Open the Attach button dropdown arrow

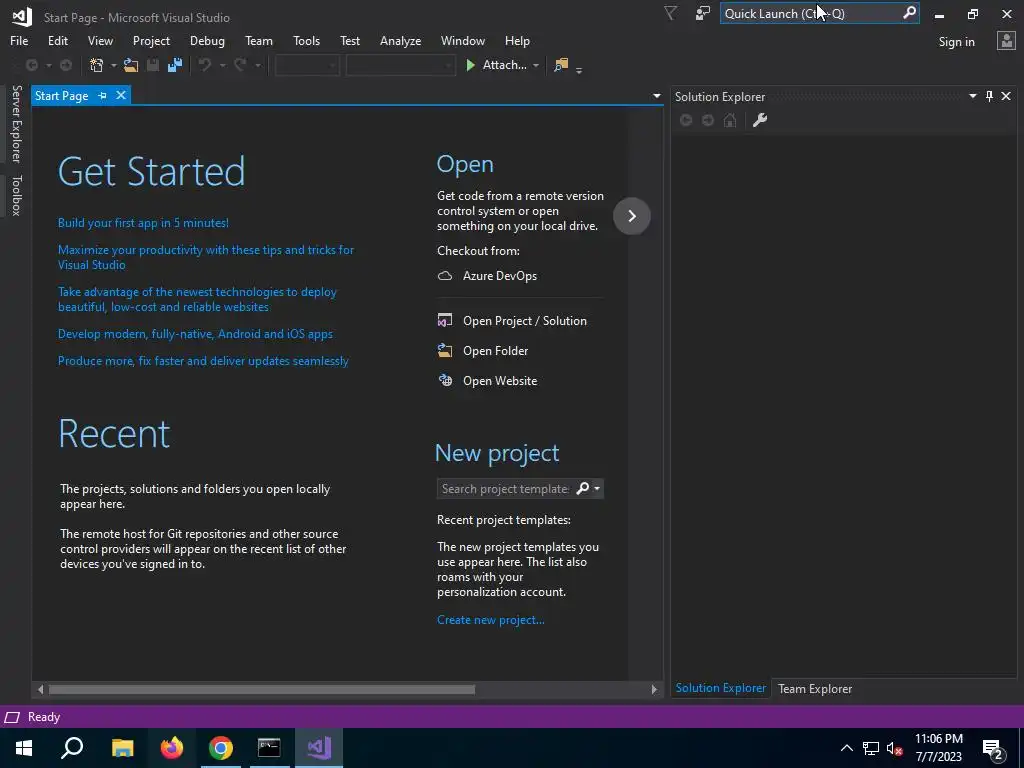[x=536, y=65]
